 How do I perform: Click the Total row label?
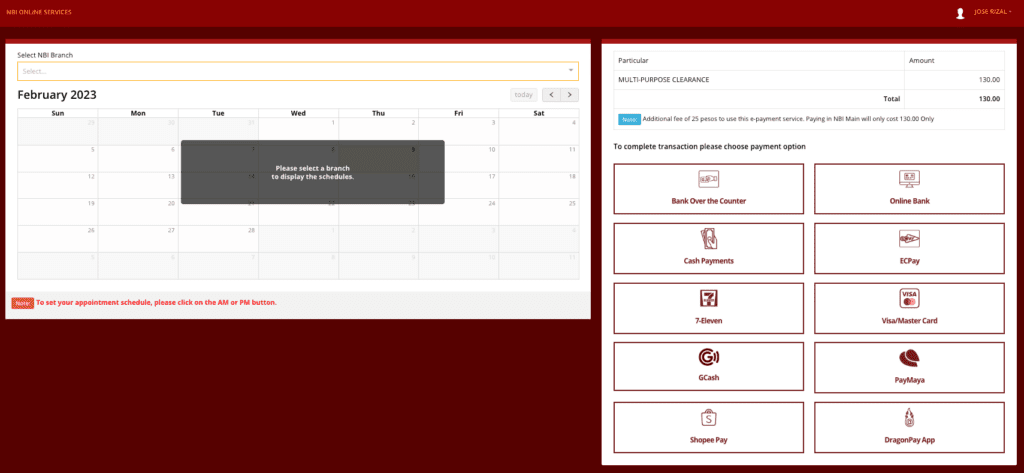891,99
